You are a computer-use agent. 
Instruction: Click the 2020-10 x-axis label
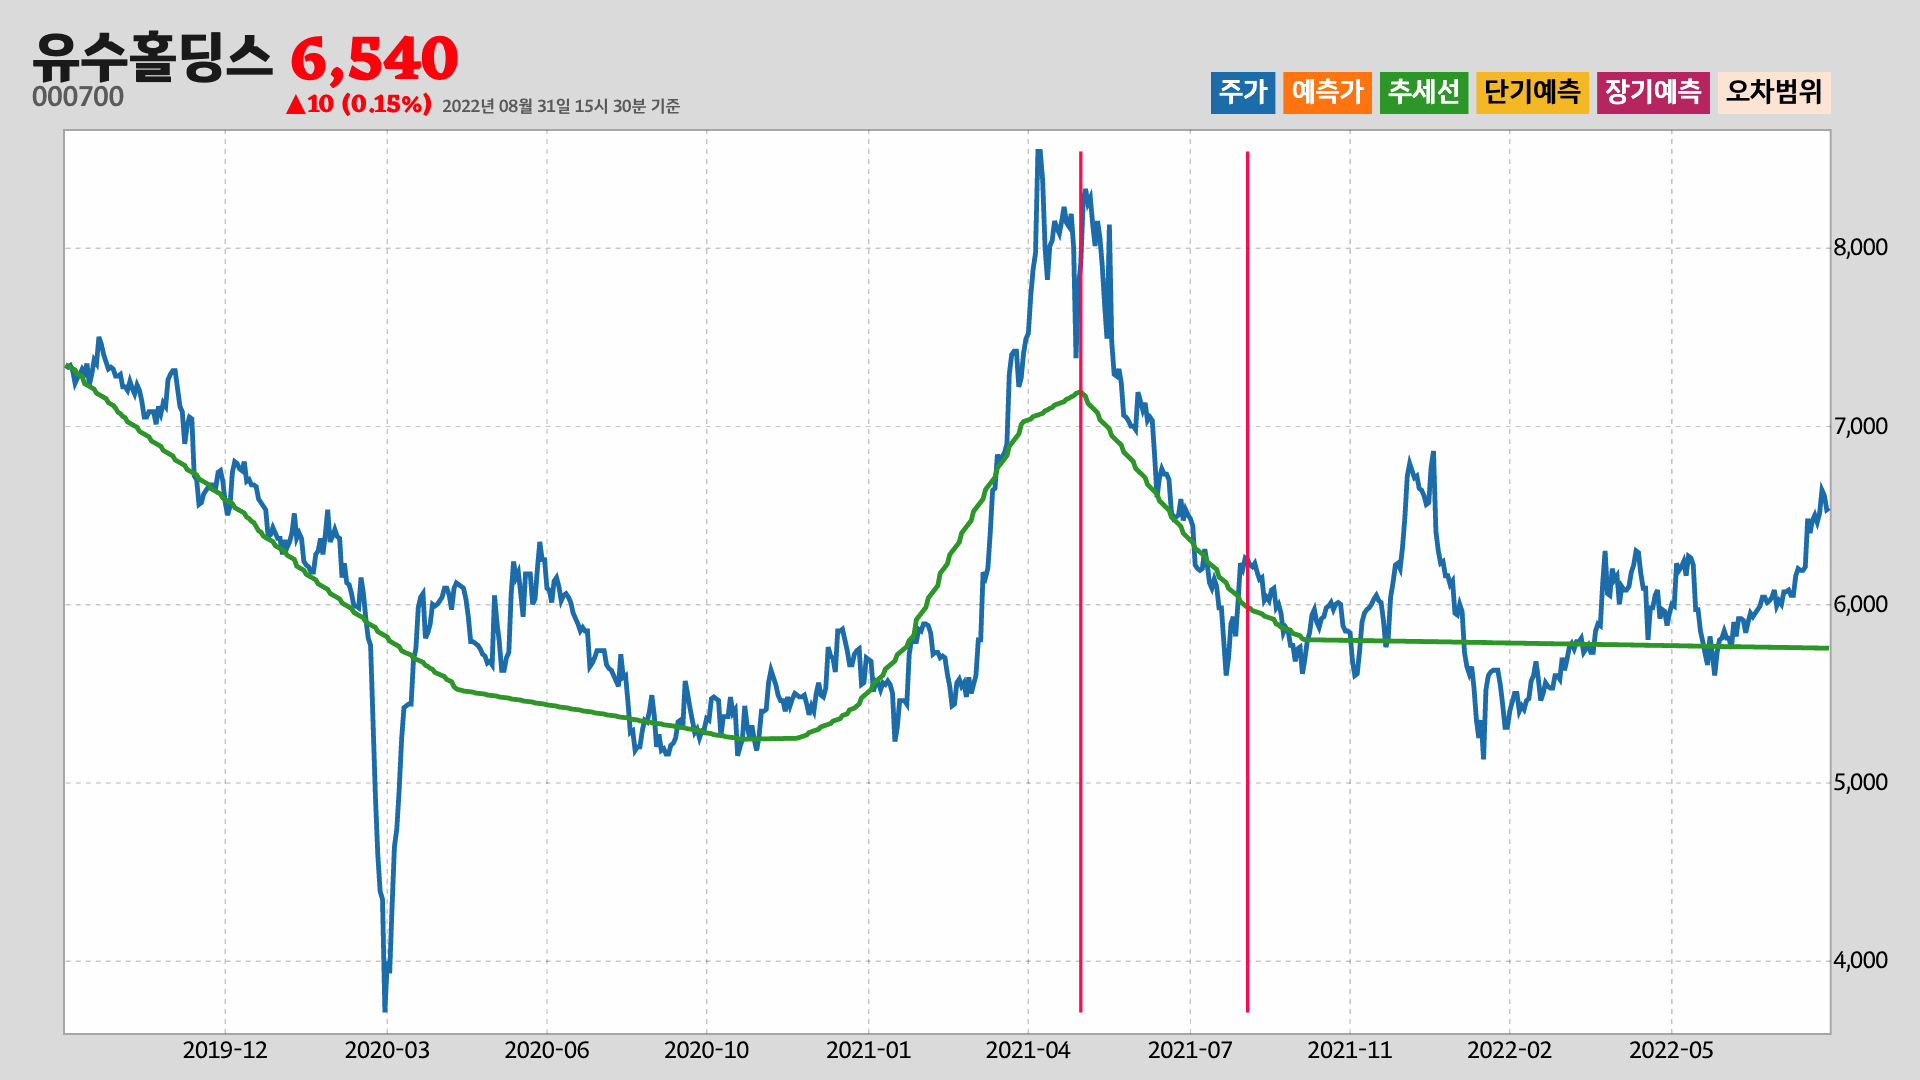pos(707,1050)
